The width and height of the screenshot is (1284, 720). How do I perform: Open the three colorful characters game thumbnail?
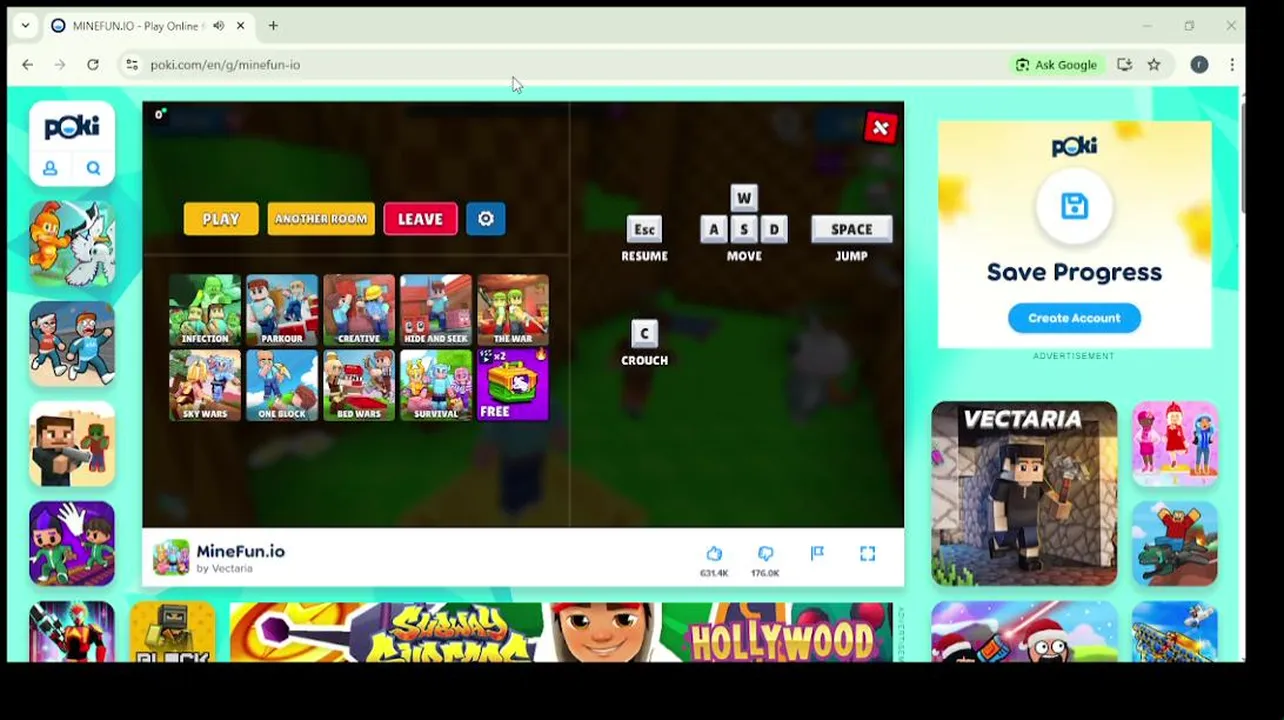pyautogui.click(x=1175, y=444)
